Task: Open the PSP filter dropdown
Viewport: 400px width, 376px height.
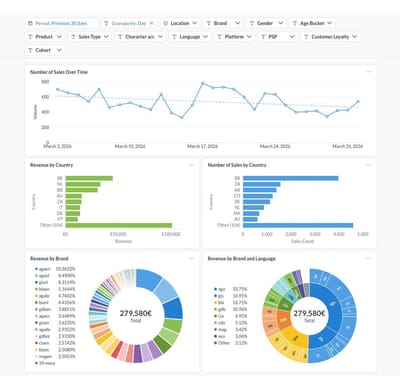Action: click(278, 37)
